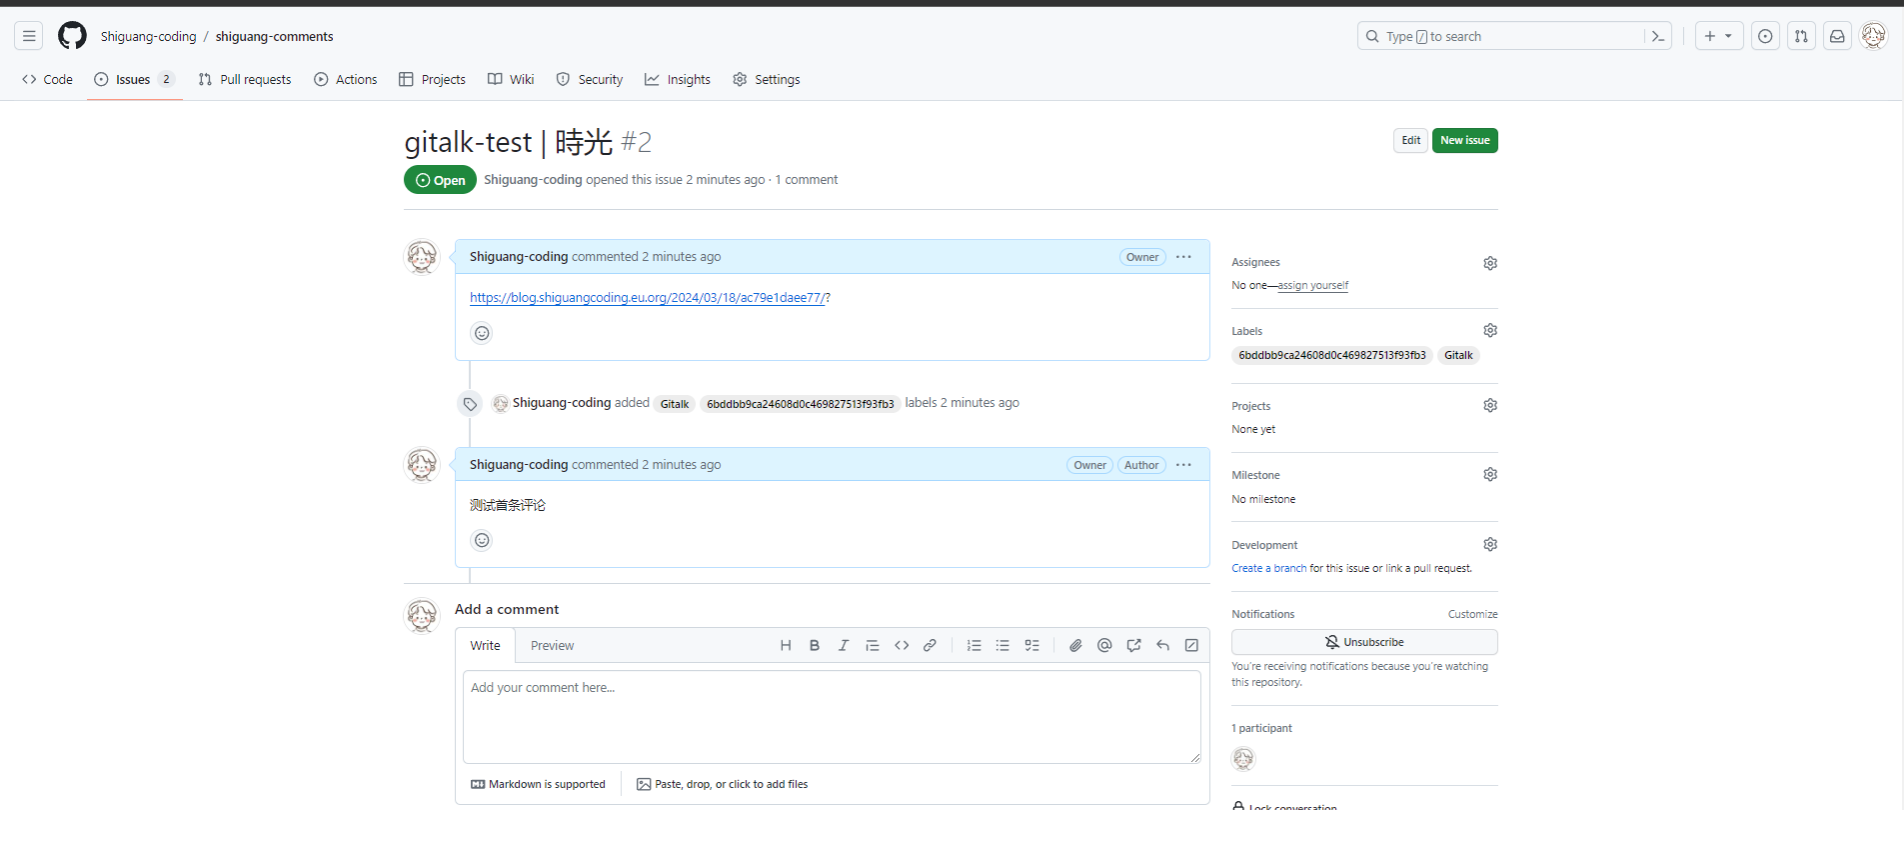This screenshot has width=1904, height=861.
Task: Insert a quote in the comment editor
Action: (873, 646)
